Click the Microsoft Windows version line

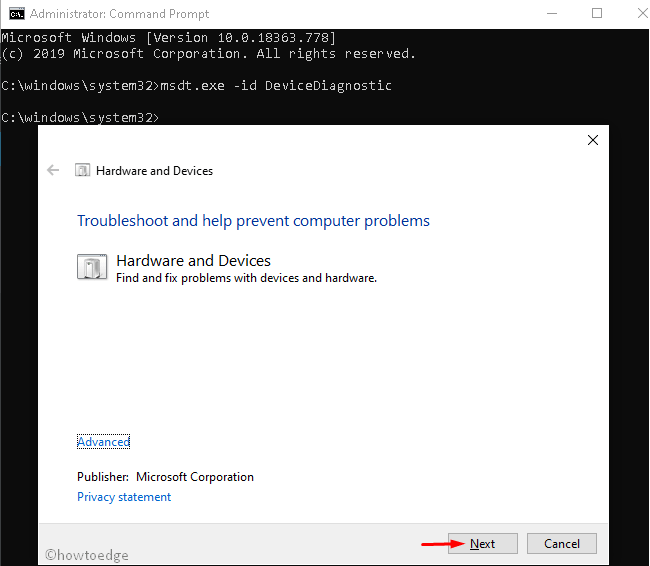point(168,37)
